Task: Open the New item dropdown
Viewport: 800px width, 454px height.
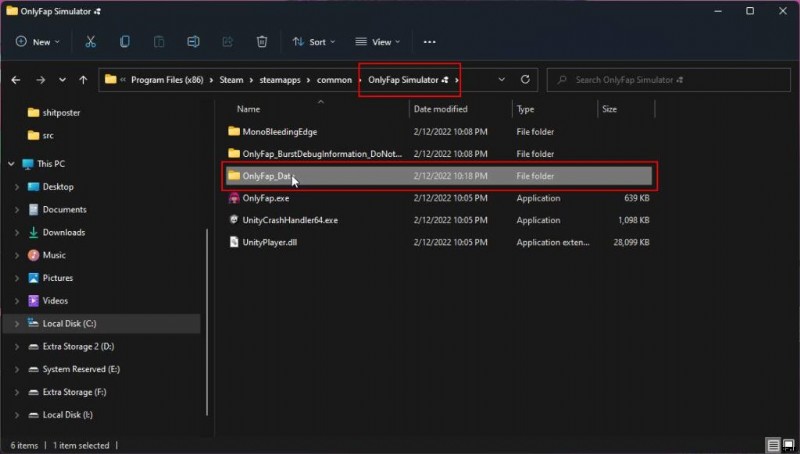Action: click(x=38, y=42)
